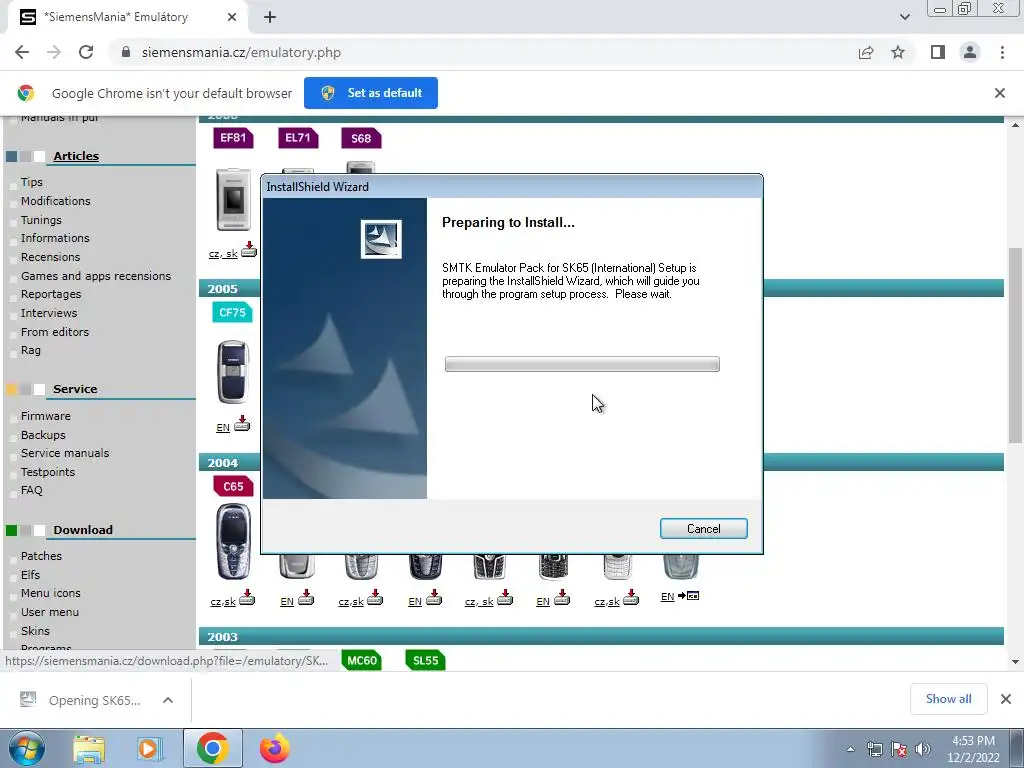Open the Backups link
The image size is (1024, 768).
click(43, 435)
